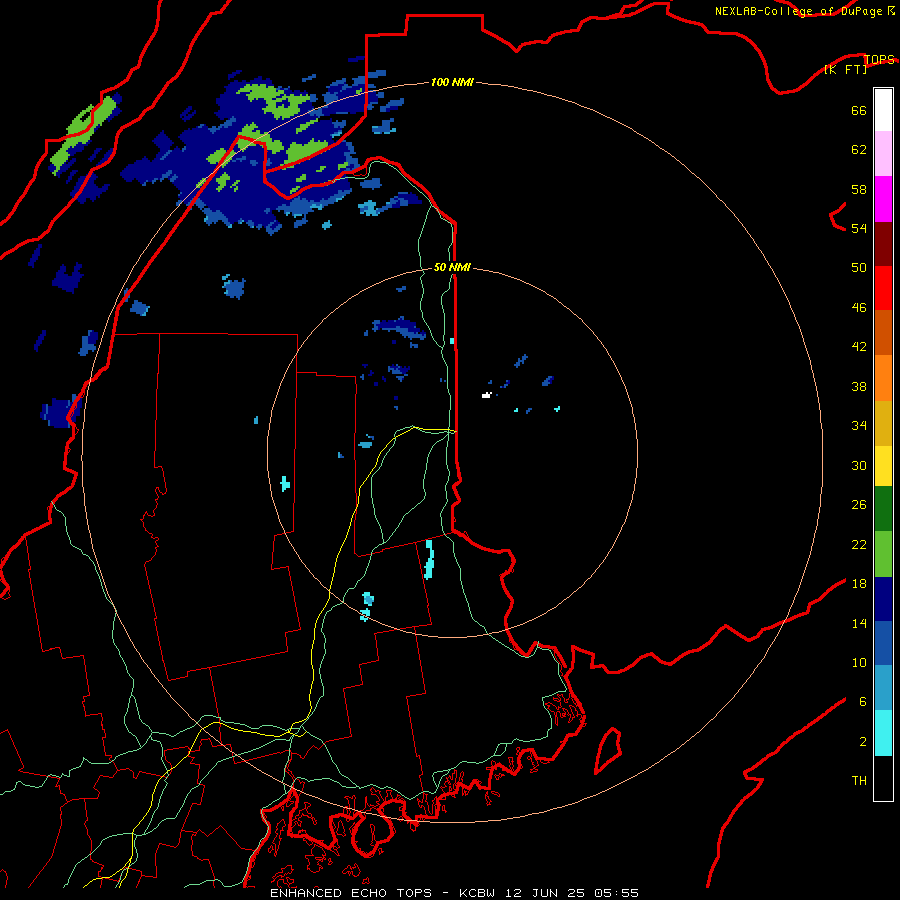Screen dimensions: 900x900
Task: Click the small white echo near radar center
Action: tap(487, 395)
